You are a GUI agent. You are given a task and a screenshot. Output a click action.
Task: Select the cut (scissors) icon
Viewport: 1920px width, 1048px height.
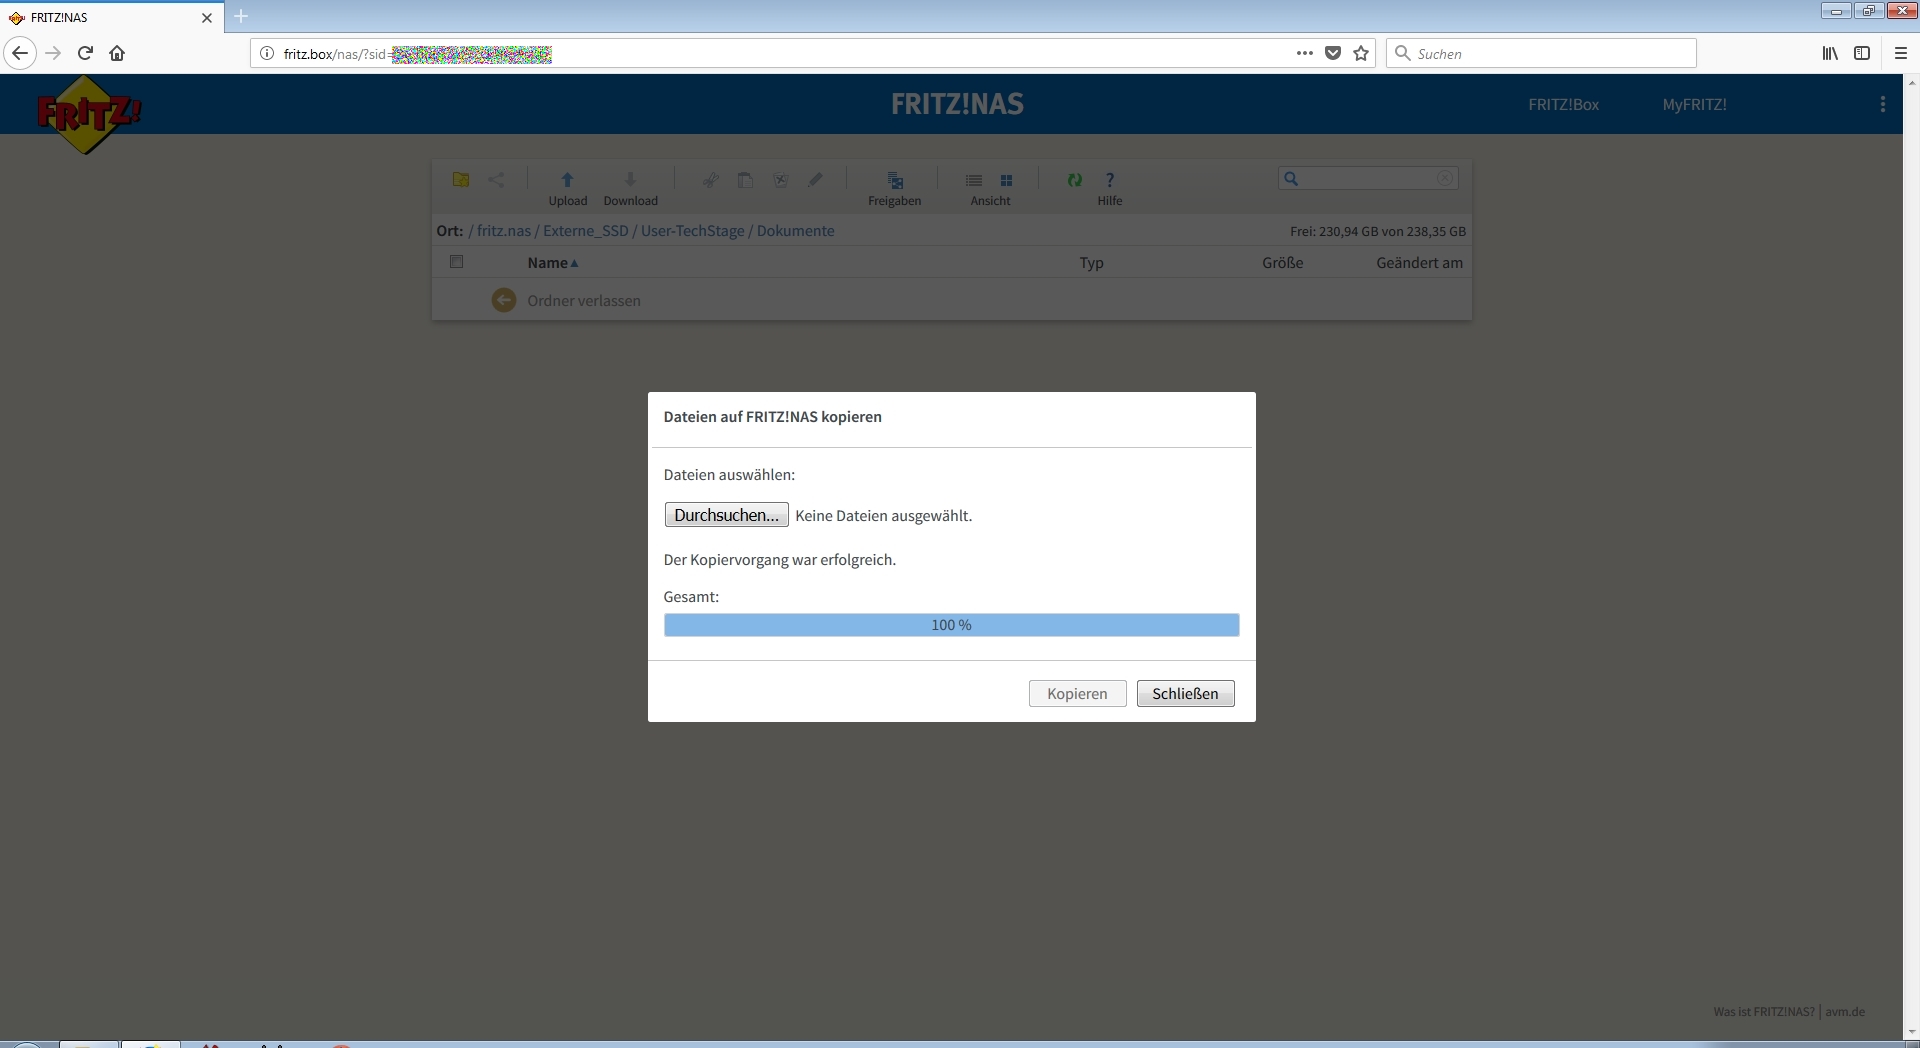(711, 180)
